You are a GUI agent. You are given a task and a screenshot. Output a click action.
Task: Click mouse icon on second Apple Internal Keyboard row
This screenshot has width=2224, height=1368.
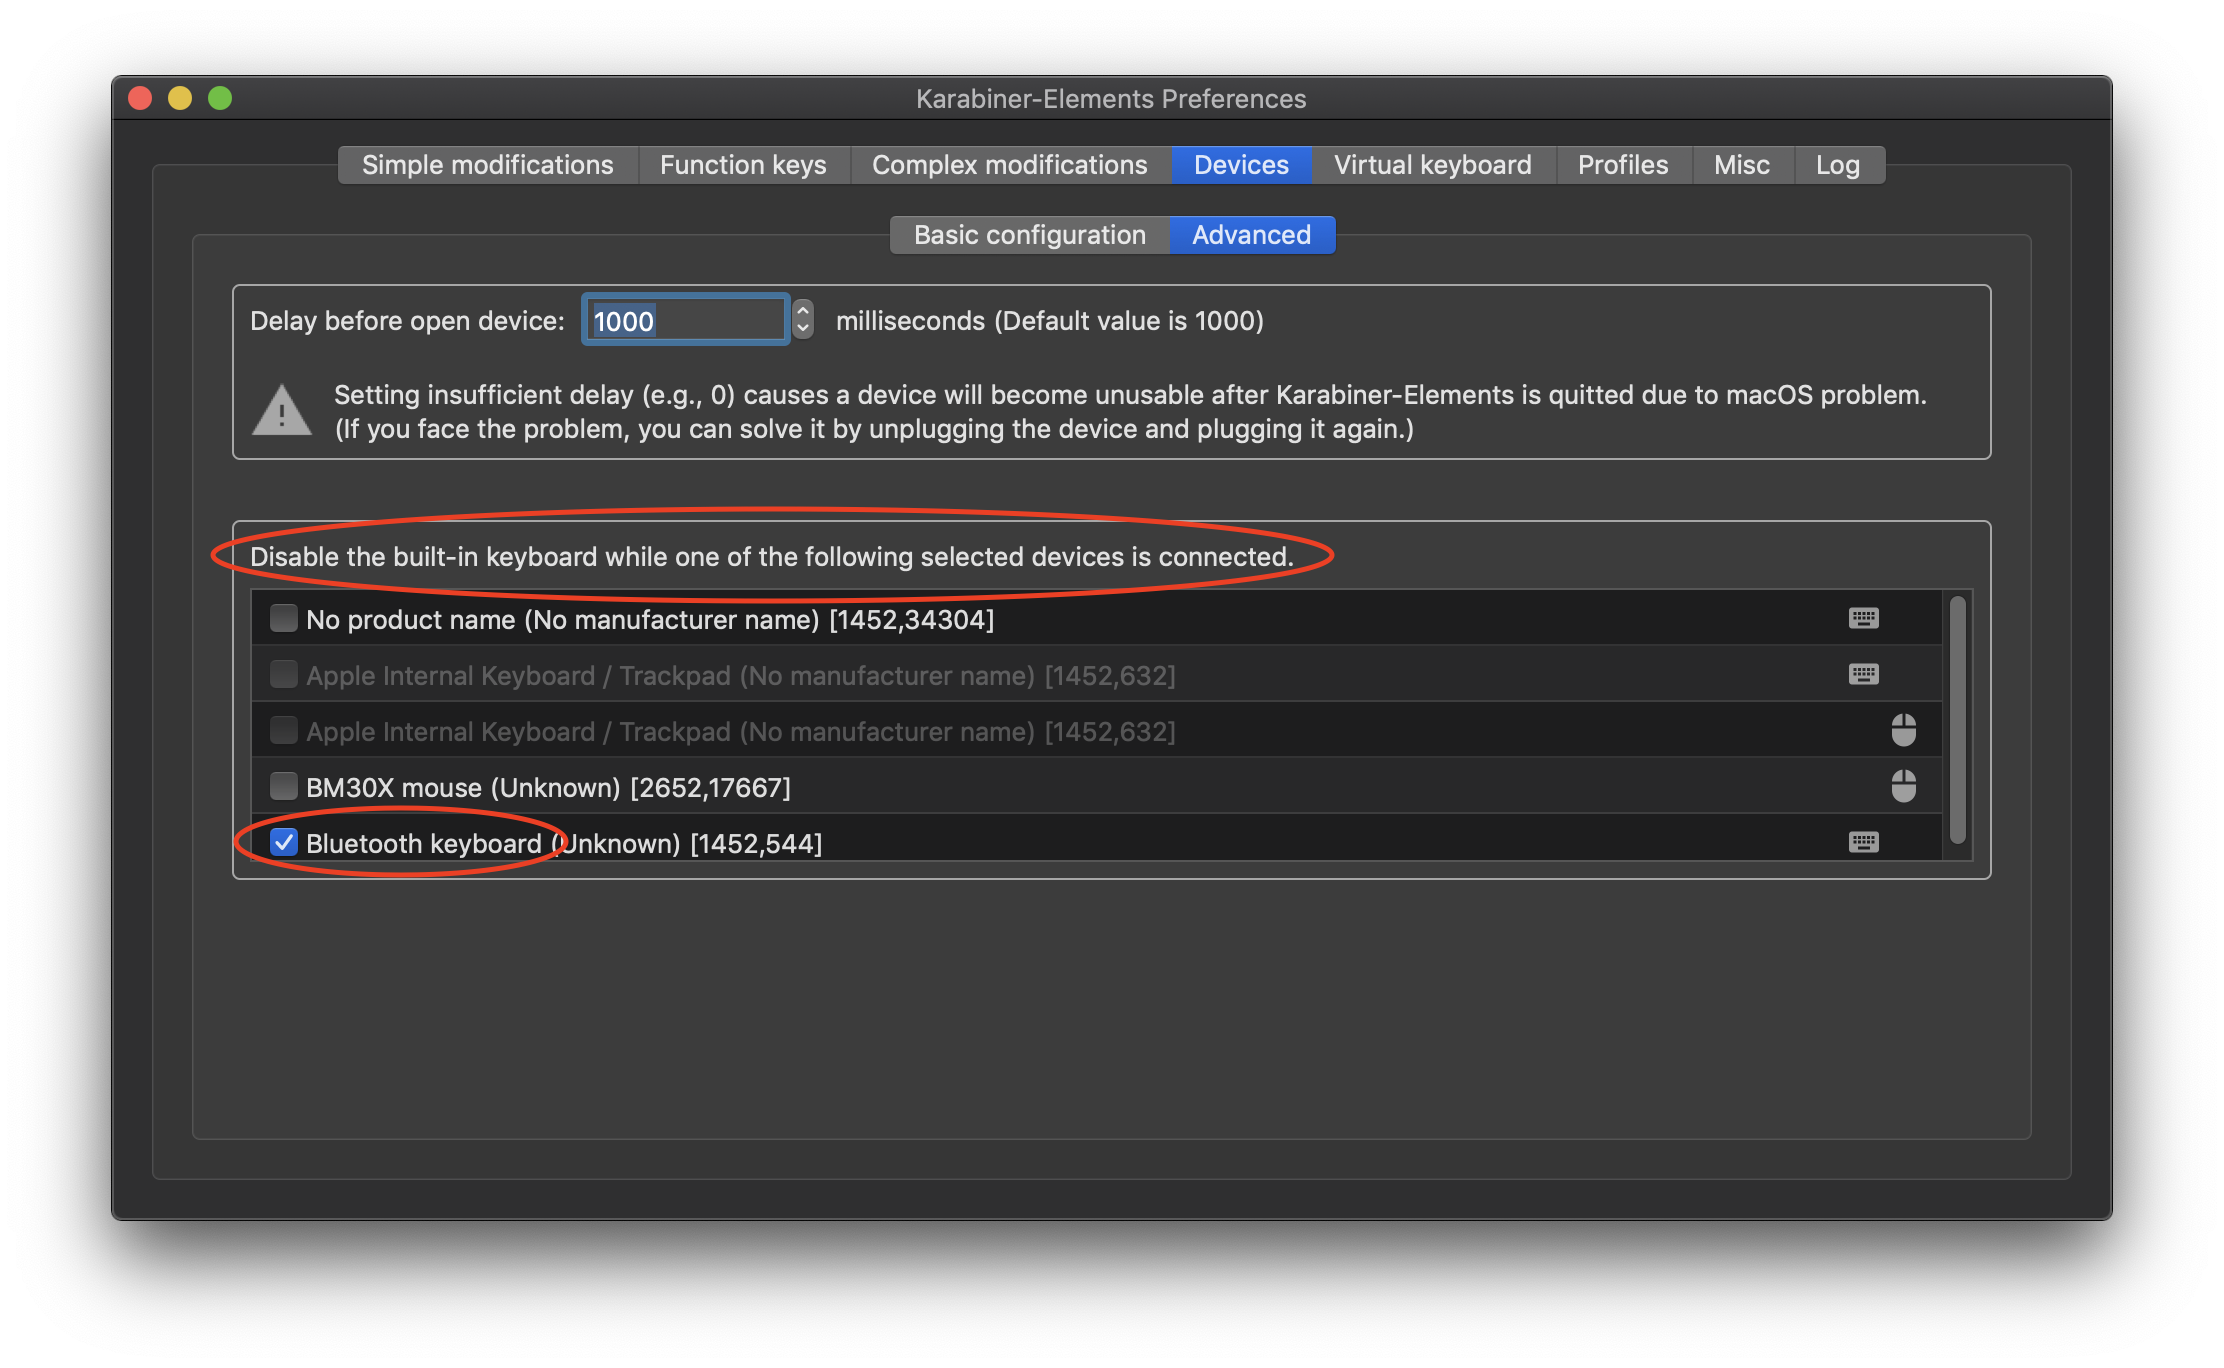click(1903, 731)
